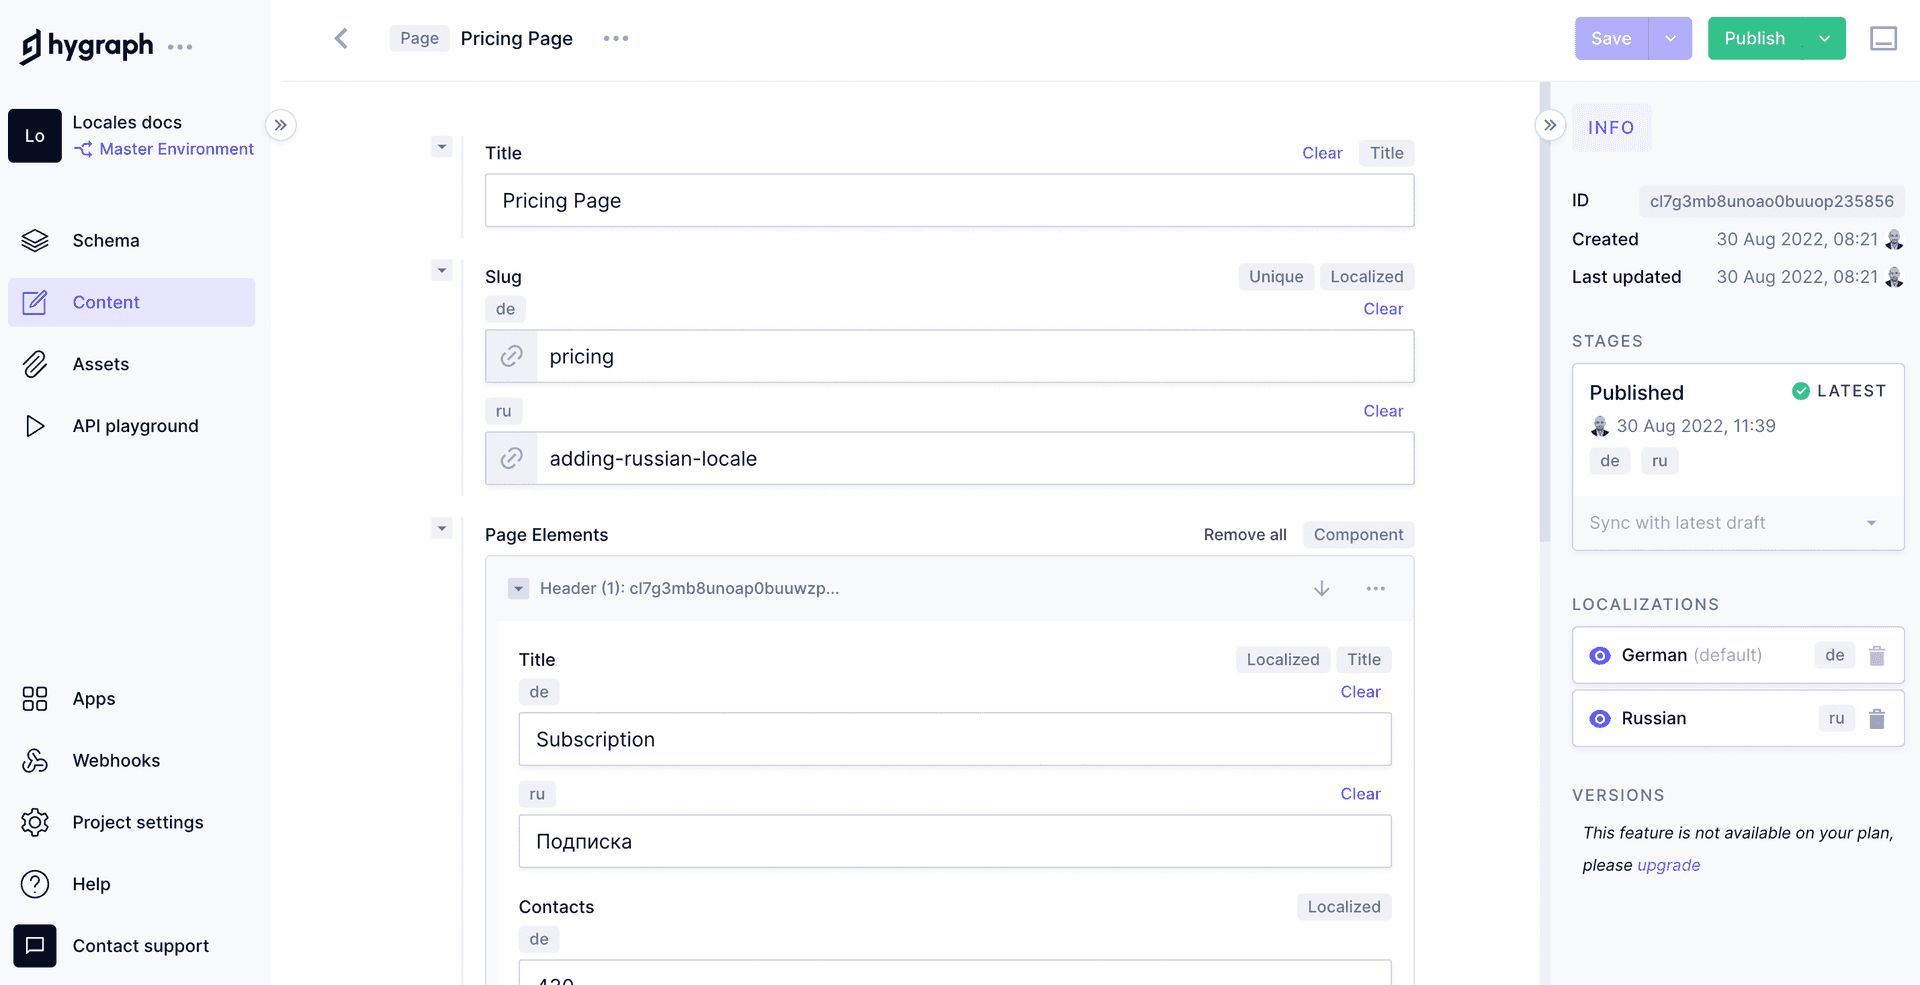Screen dimensions: 1920x985
Task: Click Remove all page elements
Action: coord(1245,535)
